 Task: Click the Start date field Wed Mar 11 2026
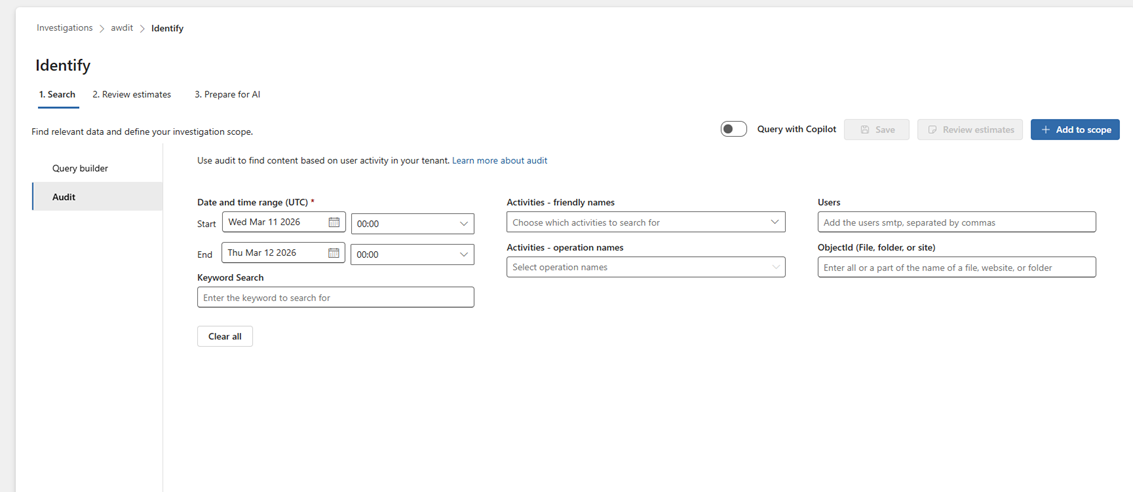(284, 223)
